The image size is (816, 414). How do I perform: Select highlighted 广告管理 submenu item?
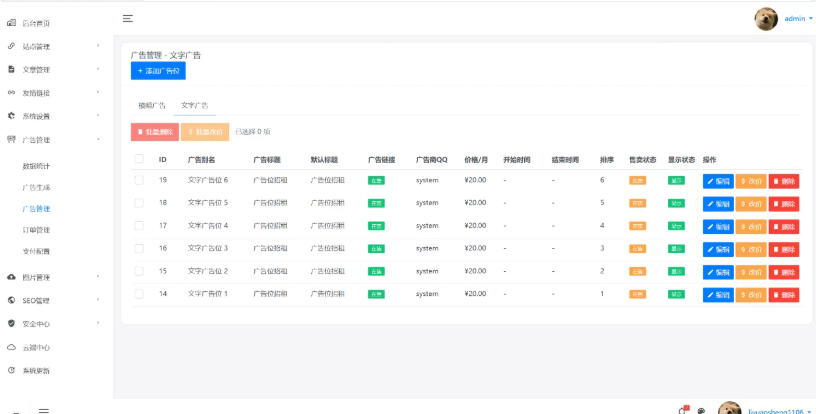[36, 209]
